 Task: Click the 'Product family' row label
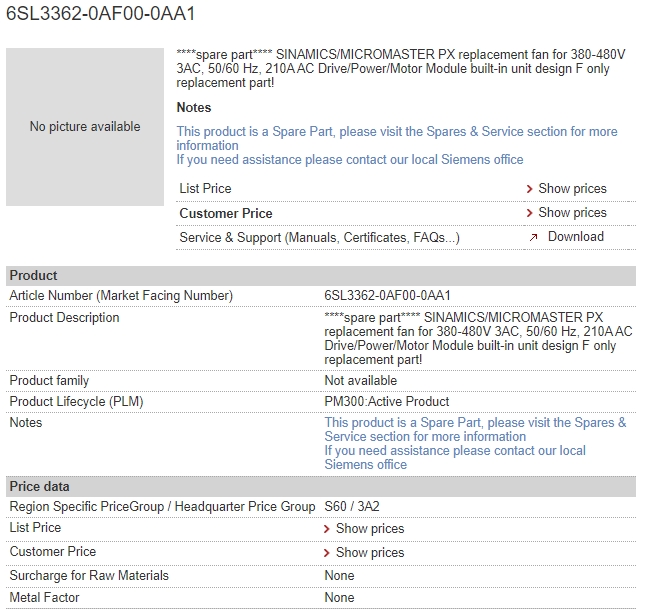(49, 381)
